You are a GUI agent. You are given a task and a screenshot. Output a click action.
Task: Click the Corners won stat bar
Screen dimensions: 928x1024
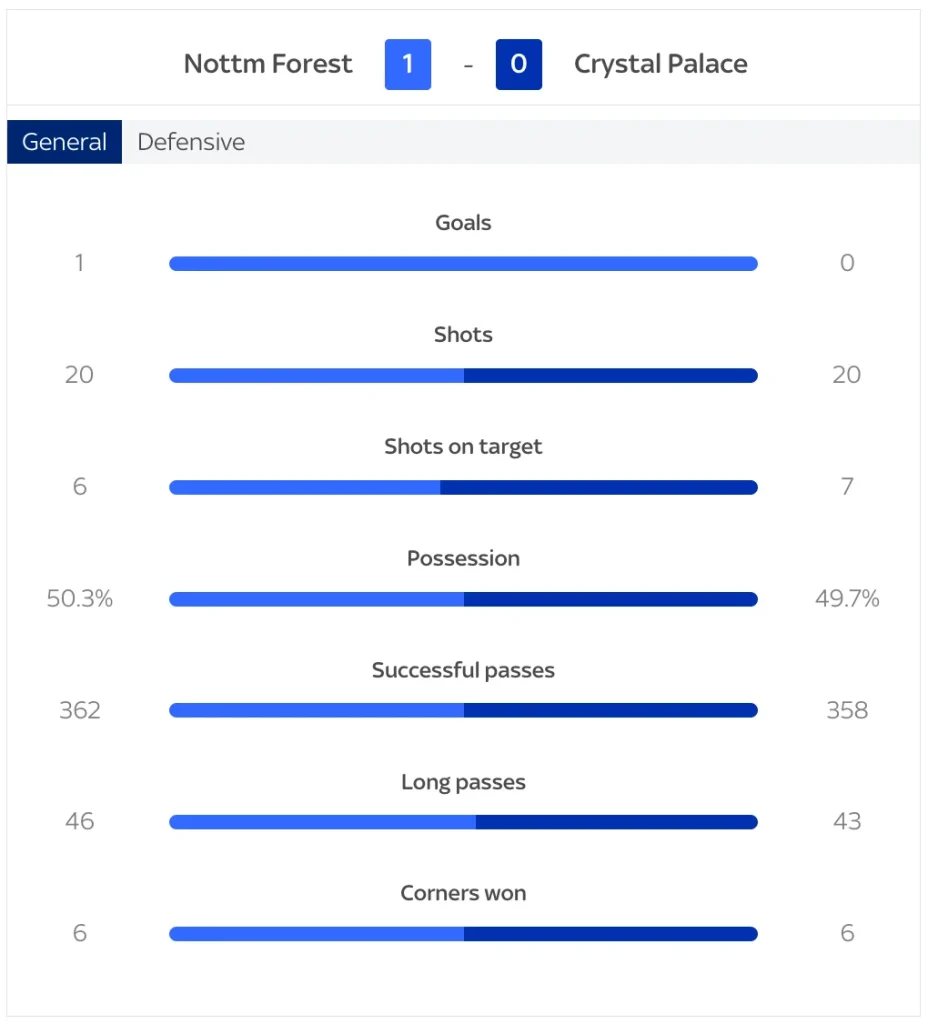(463, 933)
